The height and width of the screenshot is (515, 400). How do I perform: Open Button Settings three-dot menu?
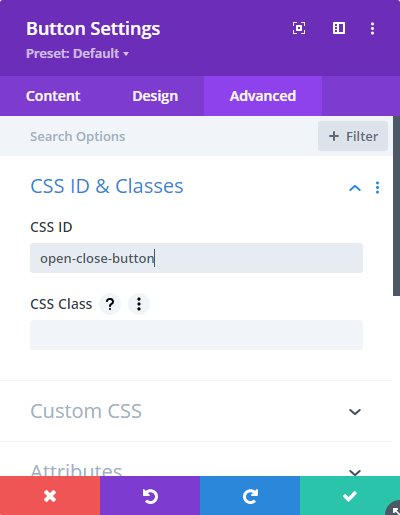[x=372, y=28]
